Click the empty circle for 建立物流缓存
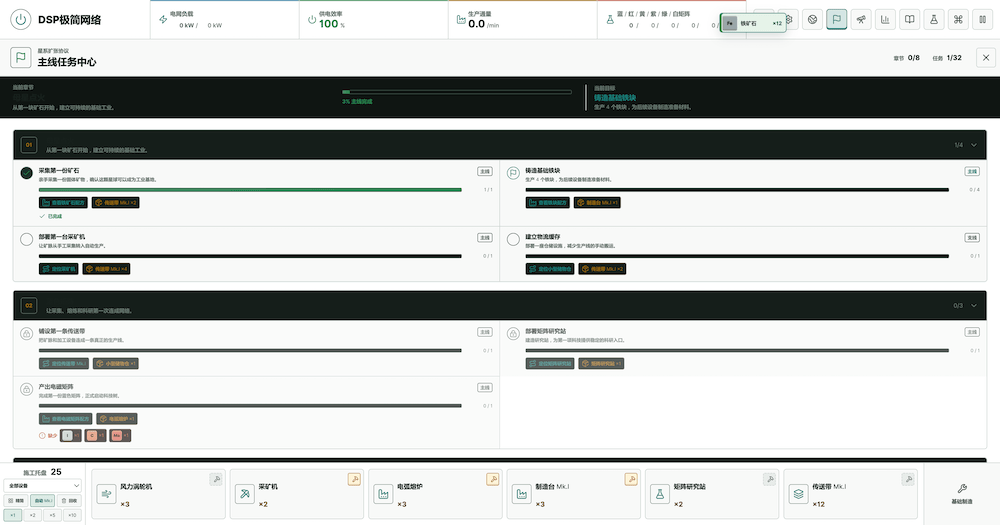 pos(513,239)
